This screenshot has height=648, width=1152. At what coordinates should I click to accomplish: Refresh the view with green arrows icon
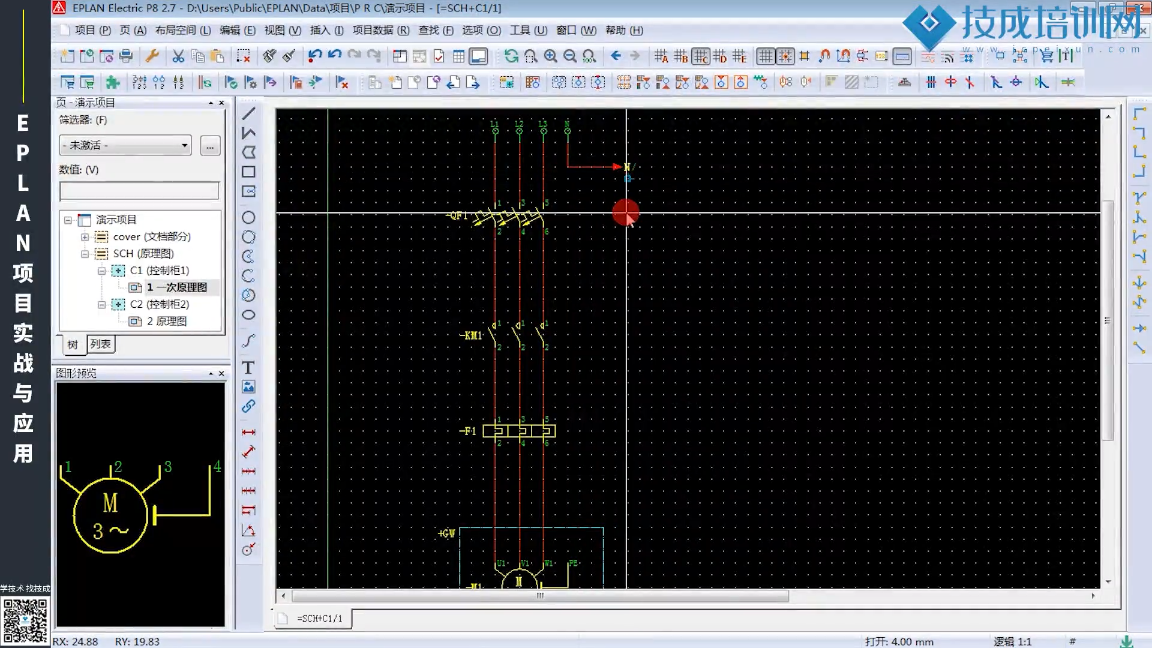pos(511,56)
